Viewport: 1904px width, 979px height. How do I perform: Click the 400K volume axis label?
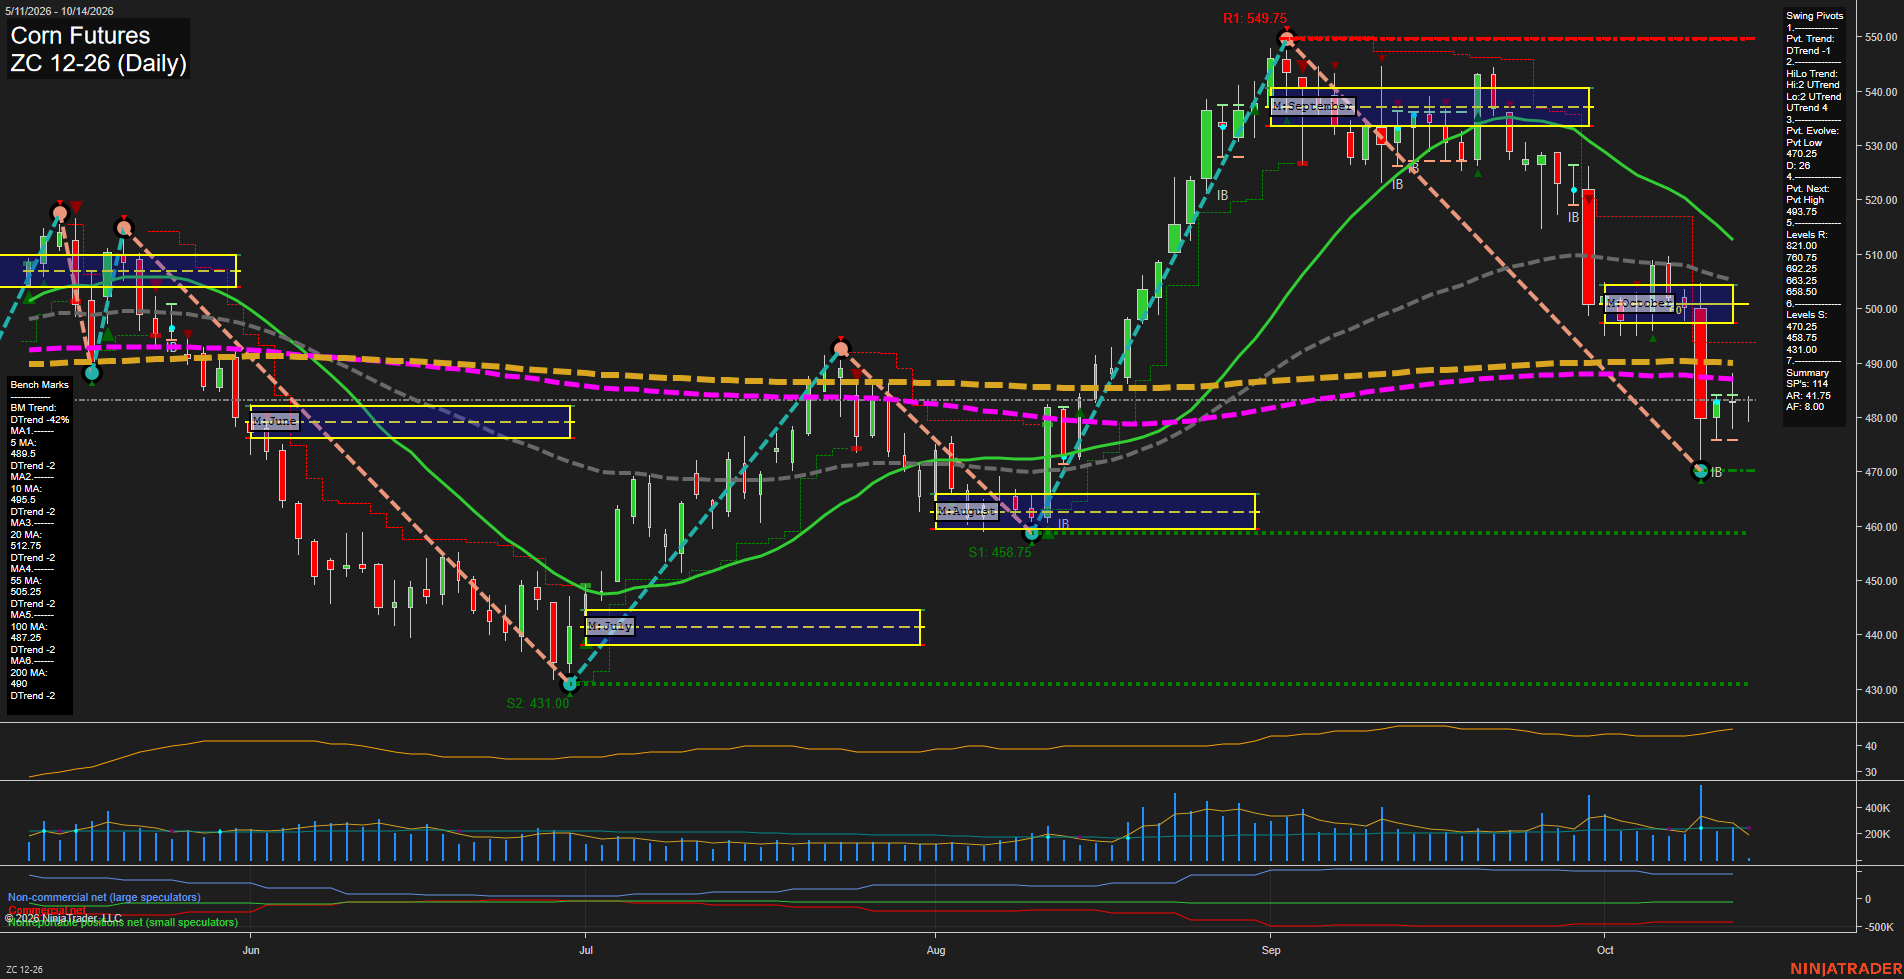1878,808
